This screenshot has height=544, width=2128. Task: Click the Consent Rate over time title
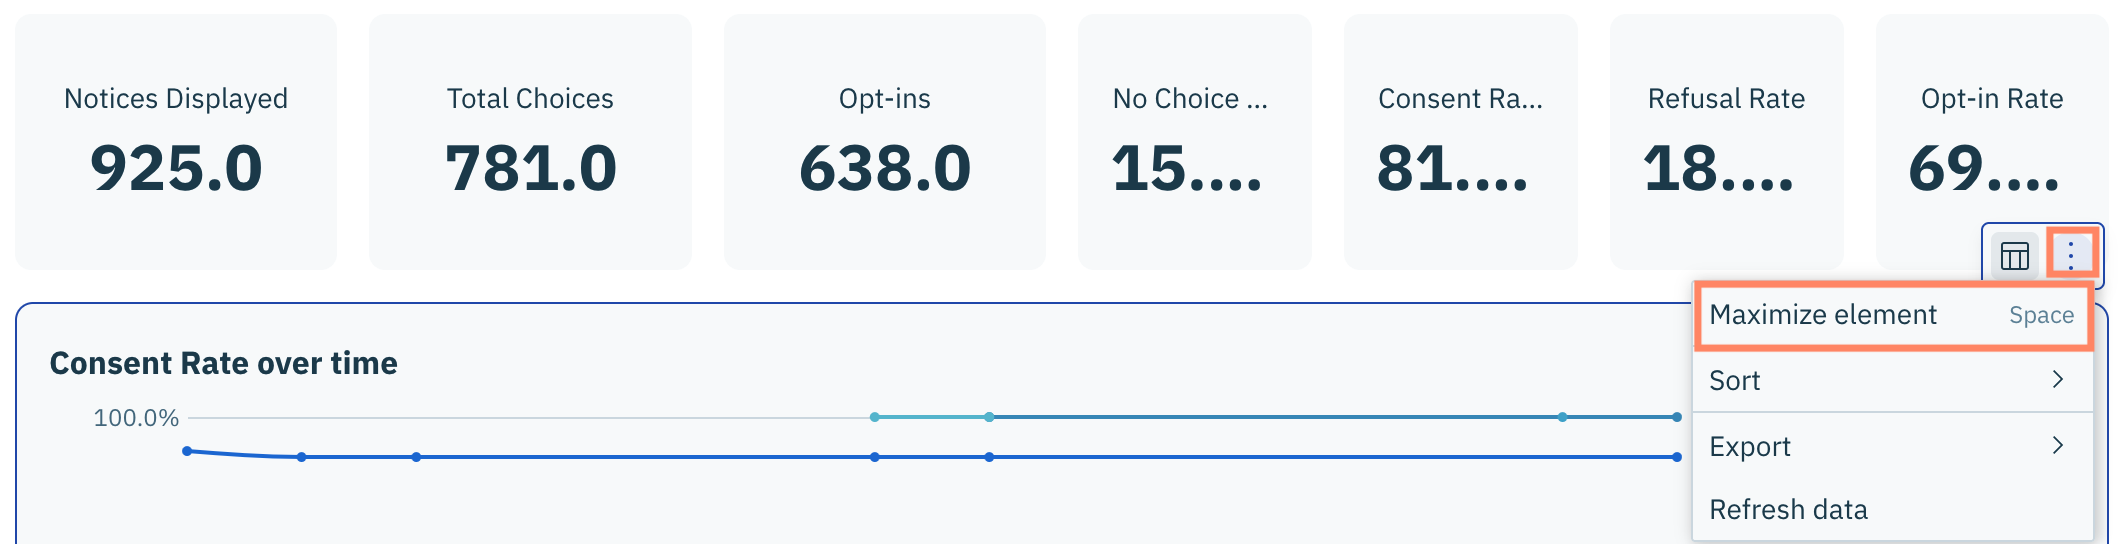pyautogui.click(x=224, y=363)
